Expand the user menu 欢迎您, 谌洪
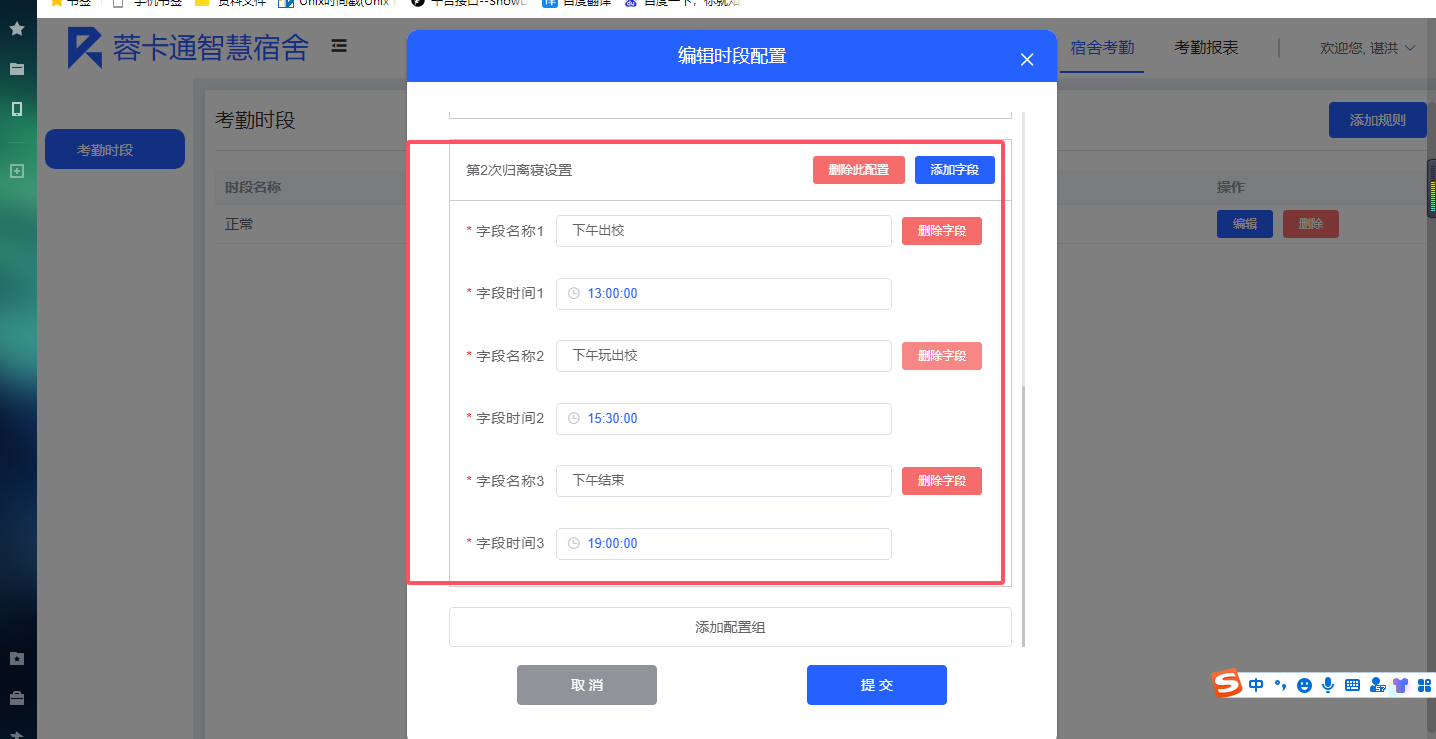This screenshot has height=739, width=1436. (1367, 48)
